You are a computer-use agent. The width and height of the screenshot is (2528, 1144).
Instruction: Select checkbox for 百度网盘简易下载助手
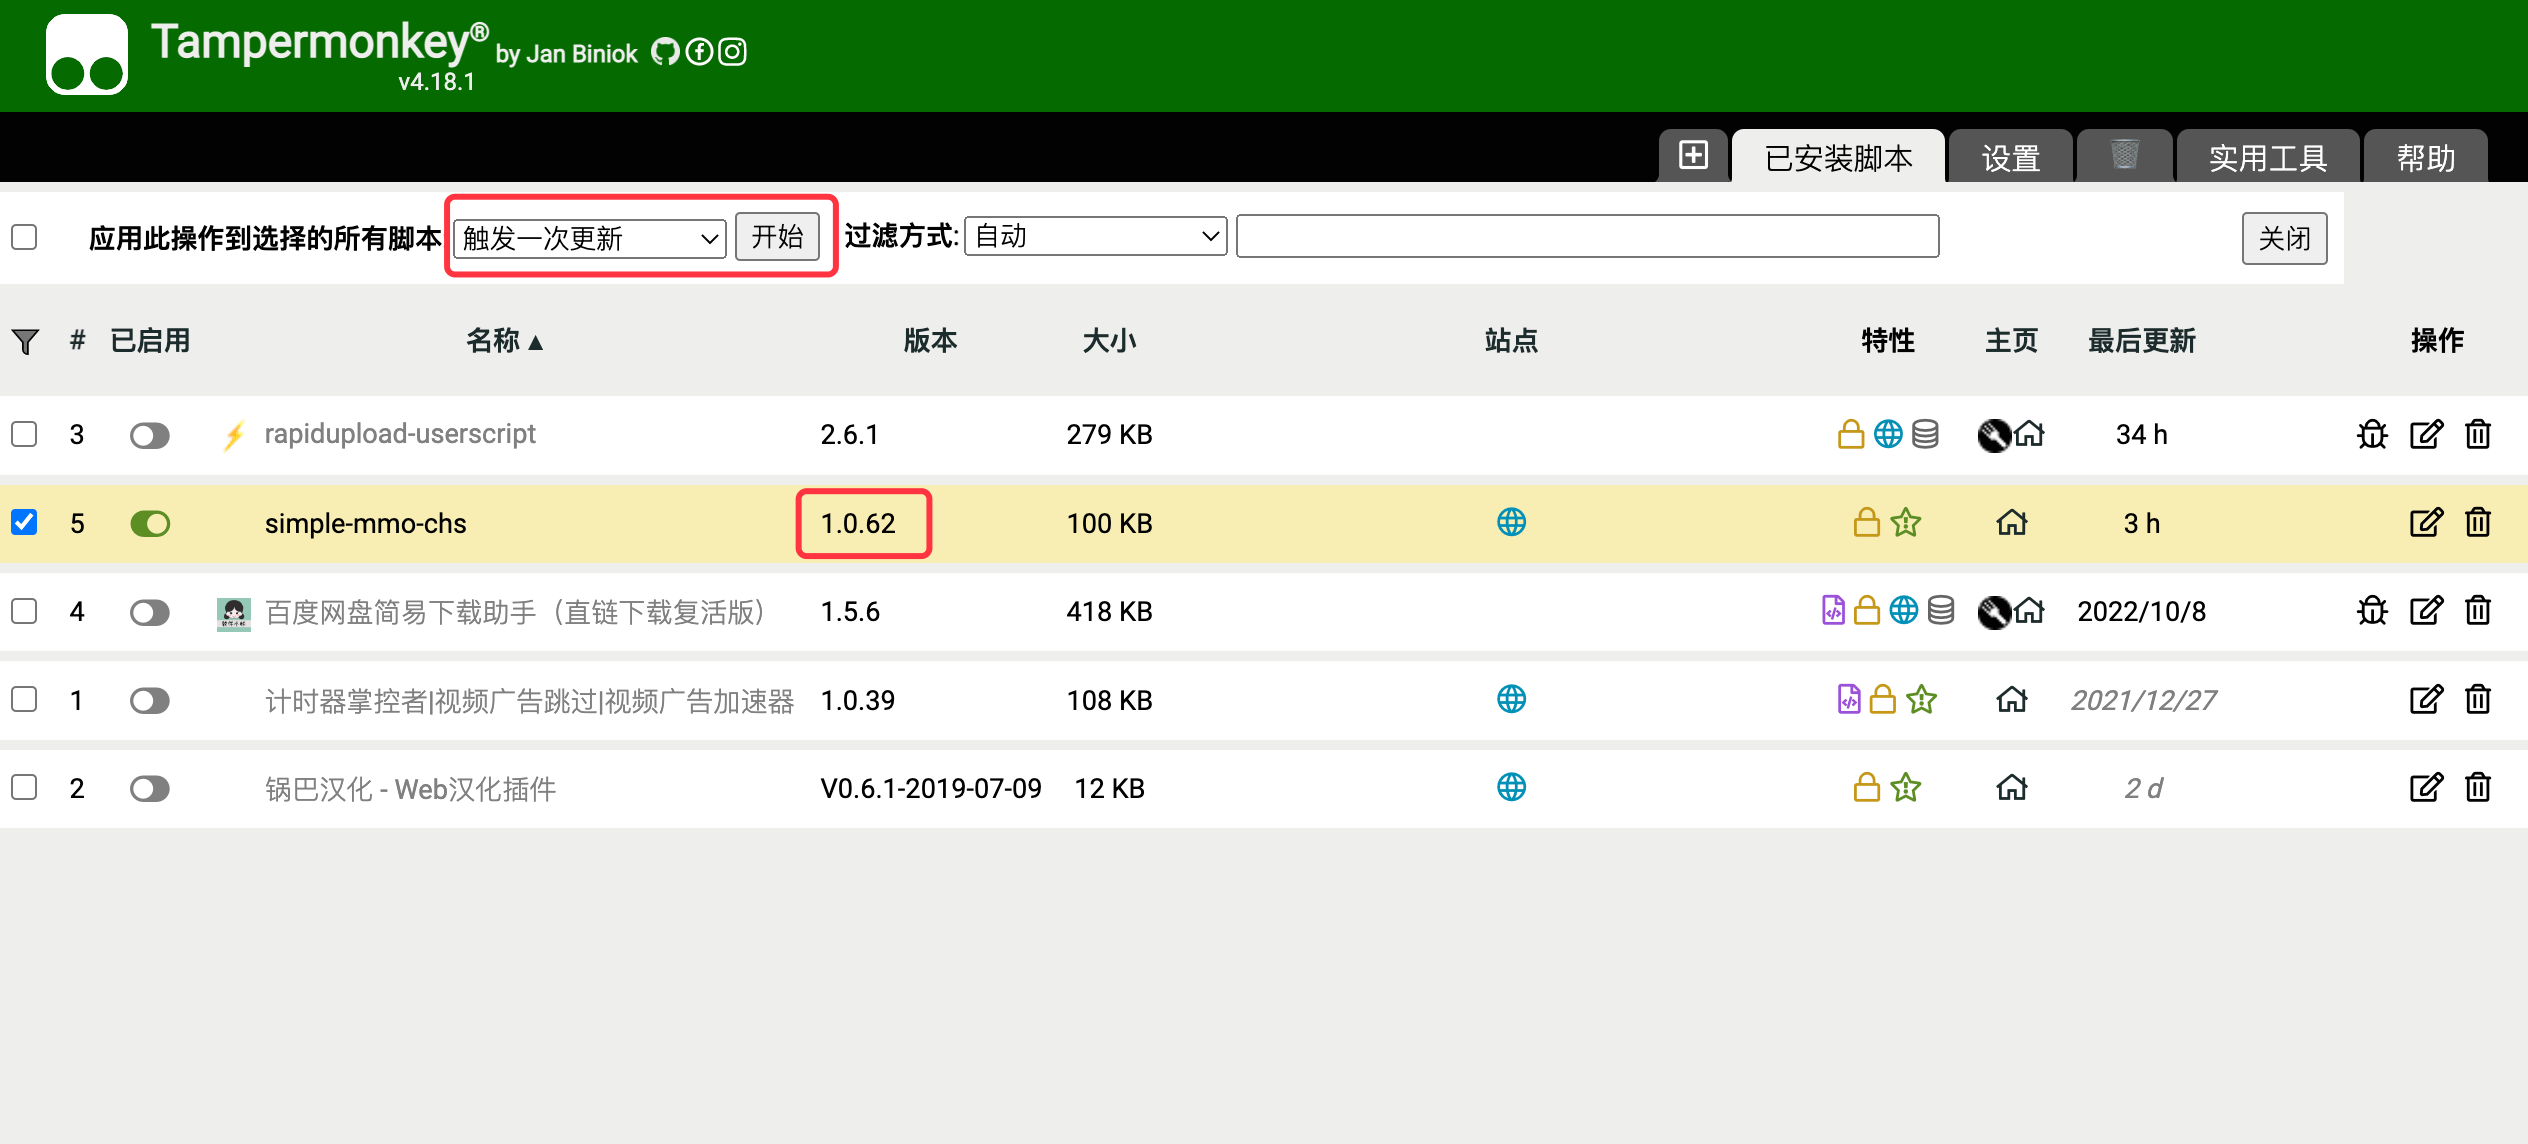pos(24,610)
